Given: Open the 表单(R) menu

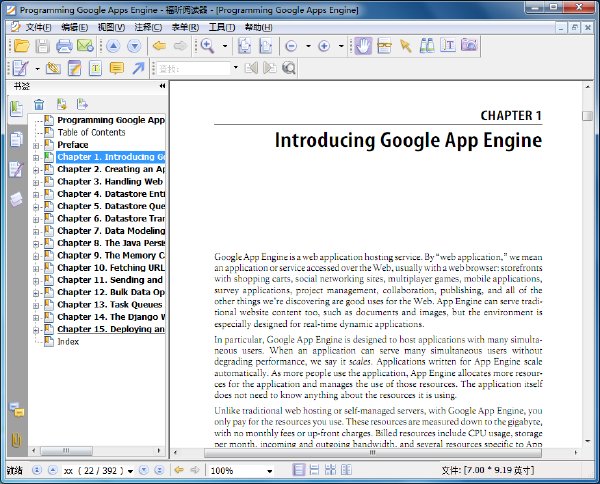Looking at the screenshot, I should (x=185, y=28).
